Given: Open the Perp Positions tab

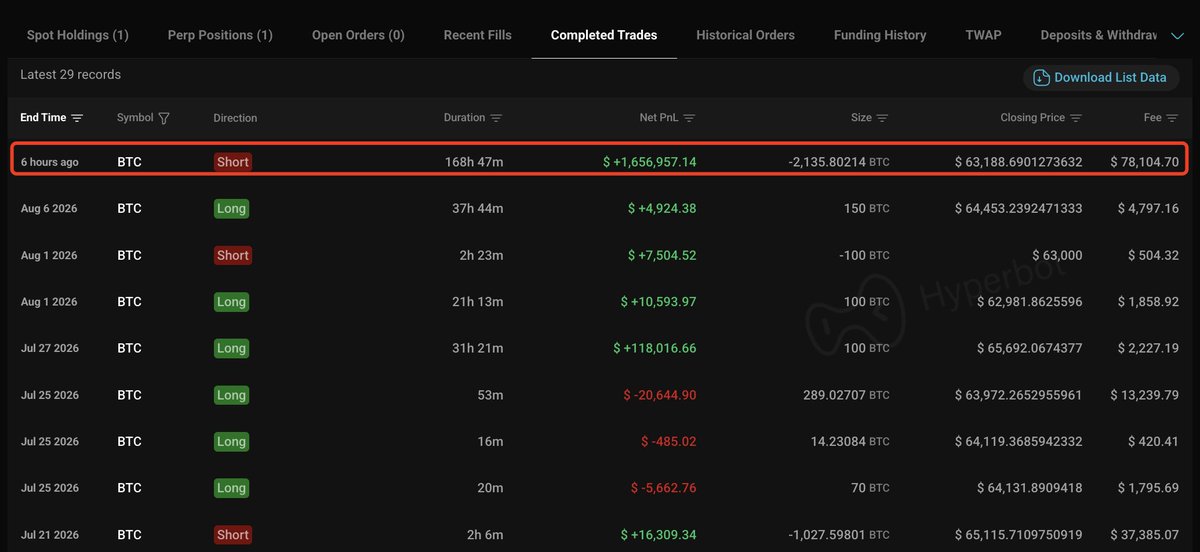Looking at the screenshot, I should click(x=220, y=35).
